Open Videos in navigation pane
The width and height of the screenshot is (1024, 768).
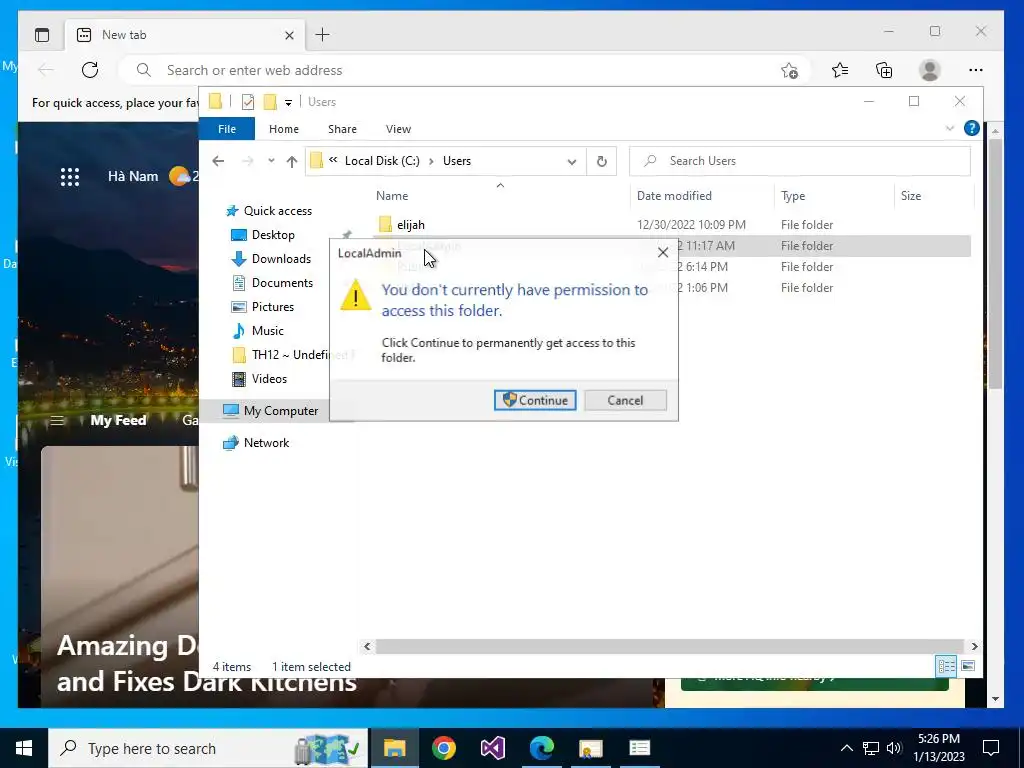coord(269,379)
